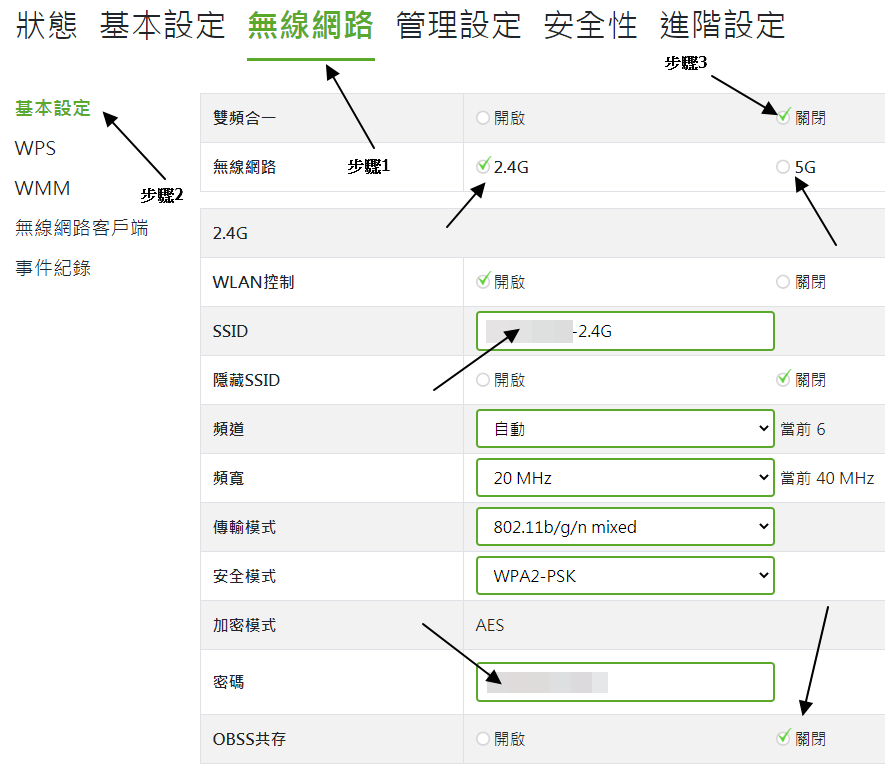Expand the 安全模式 WPA2-PSK dropdown
Viewport: 885px width, 776px height.
tap(625, 576)
